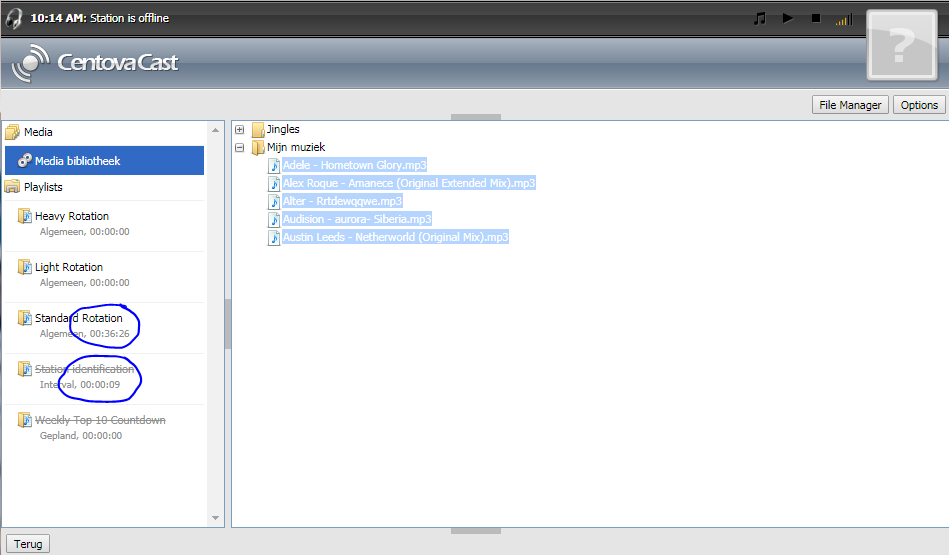Click the Audision track file icon

tap(274, 219)
